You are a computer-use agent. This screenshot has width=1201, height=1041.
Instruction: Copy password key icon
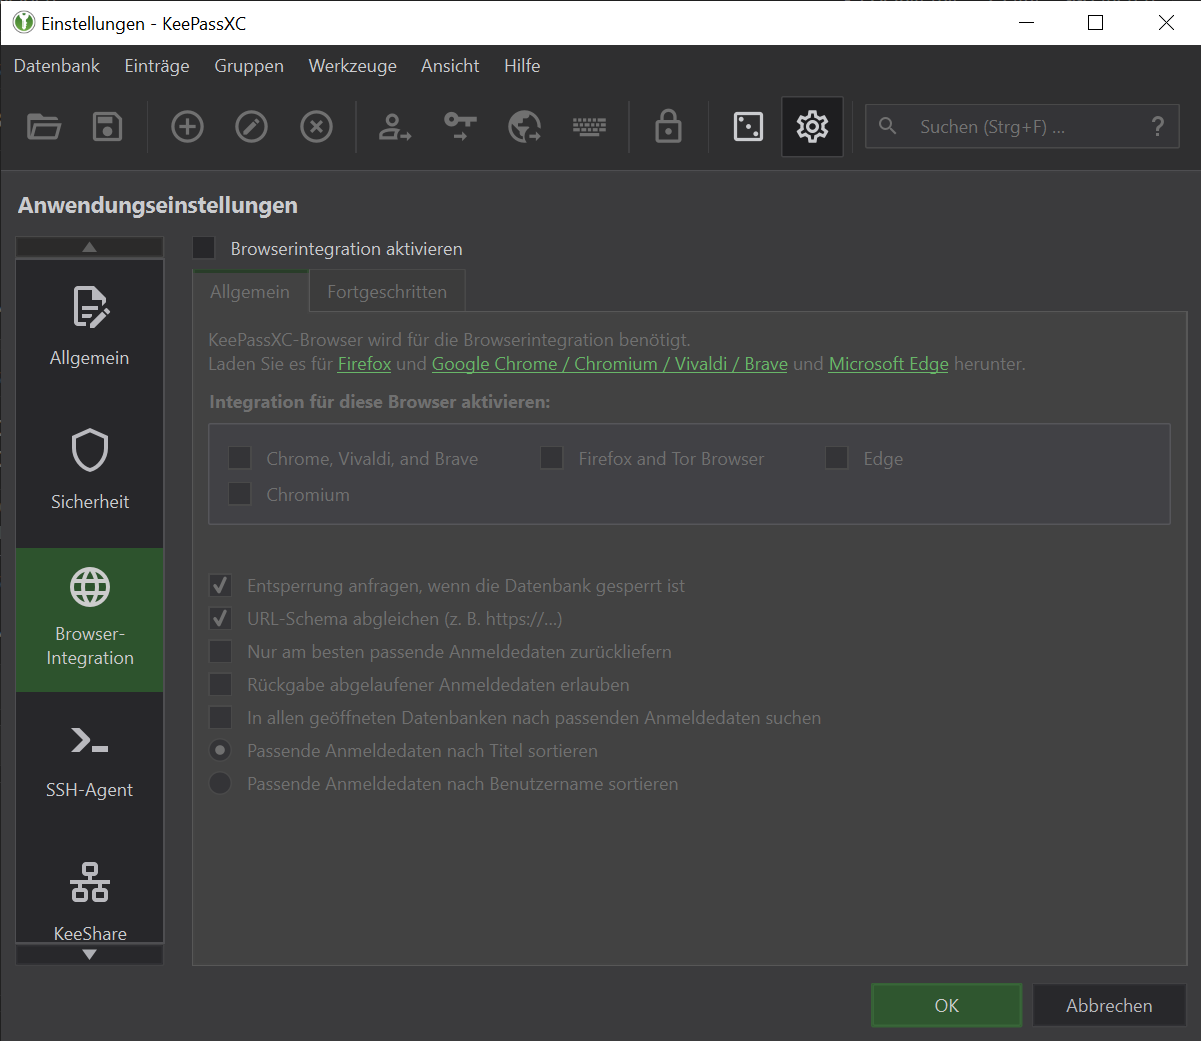[460, 127]
